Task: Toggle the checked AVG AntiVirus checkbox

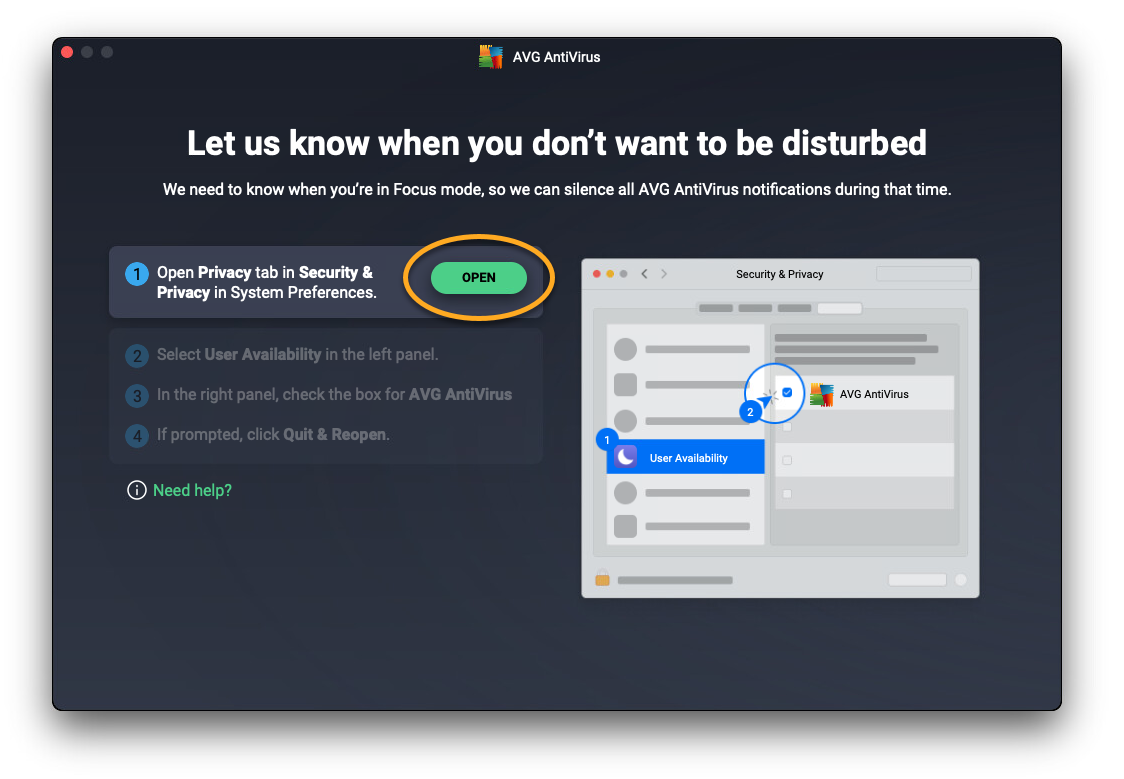Action: coord(787,393)
